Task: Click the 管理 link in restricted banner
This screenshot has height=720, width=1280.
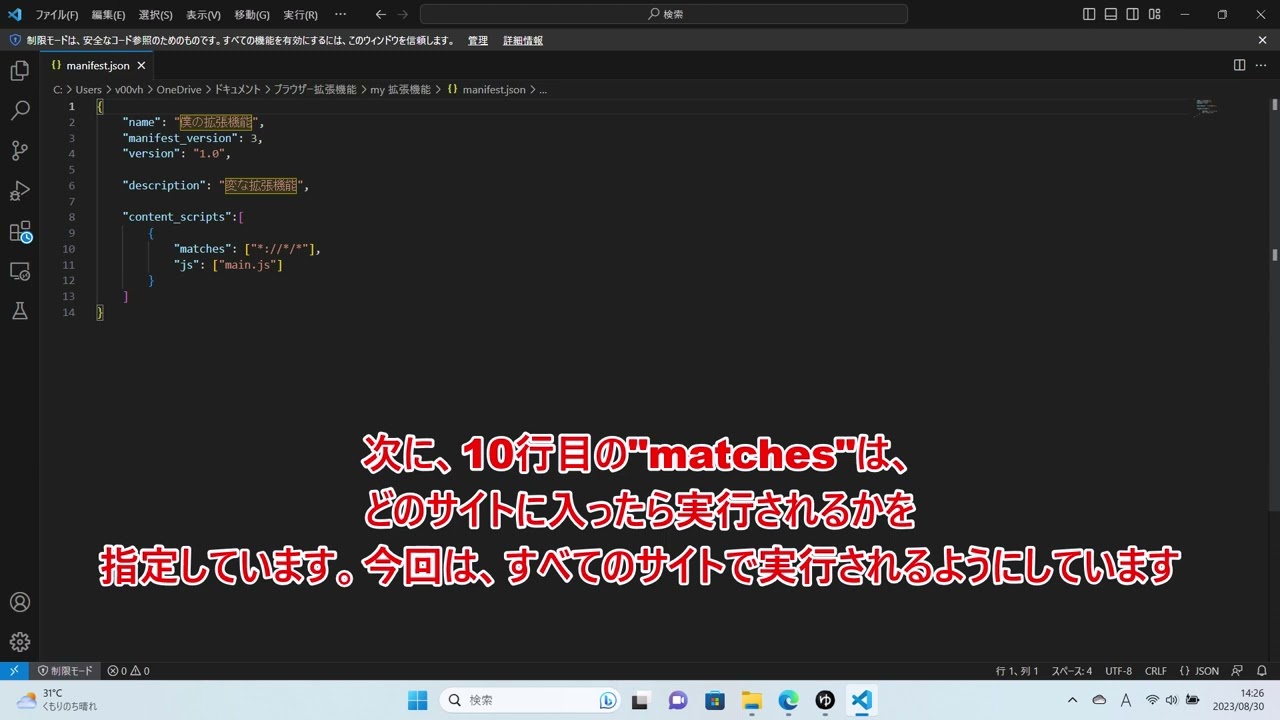Action: (x=478, y=41)
